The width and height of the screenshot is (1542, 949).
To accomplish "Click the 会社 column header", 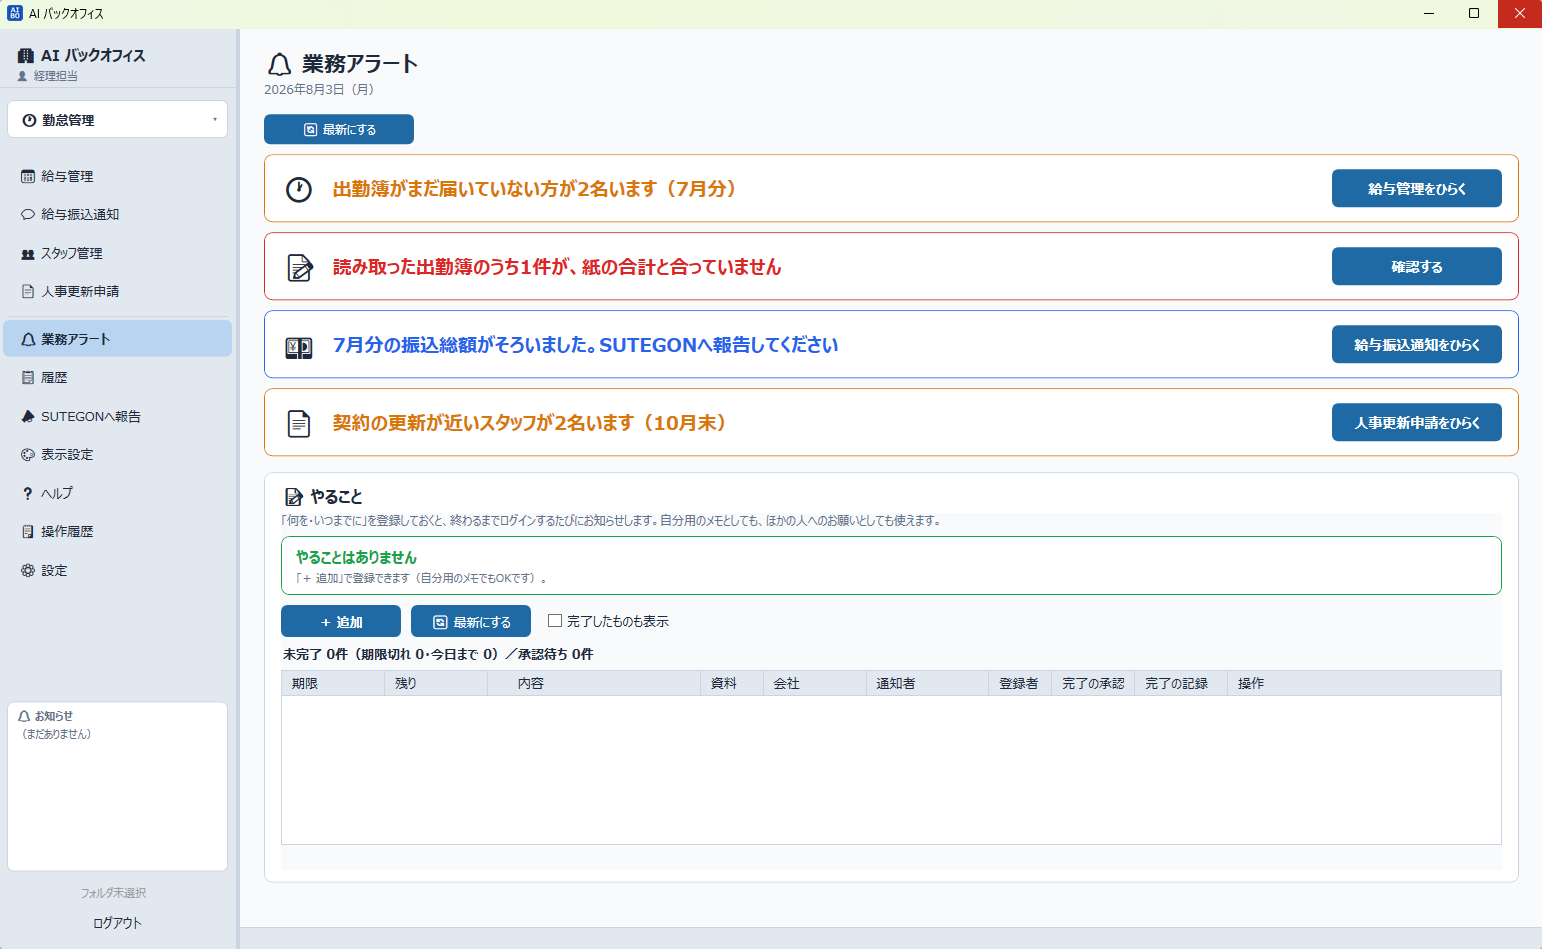I will (x=815, y=683).
